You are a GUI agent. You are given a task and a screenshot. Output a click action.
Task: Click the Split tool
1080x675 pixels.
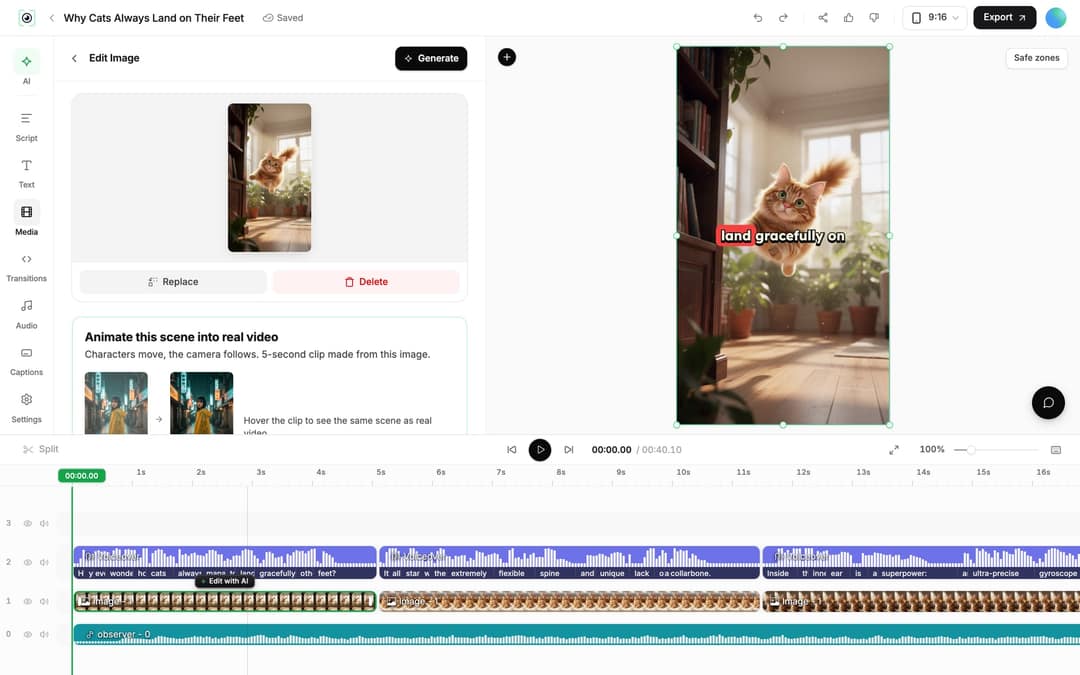41,449
